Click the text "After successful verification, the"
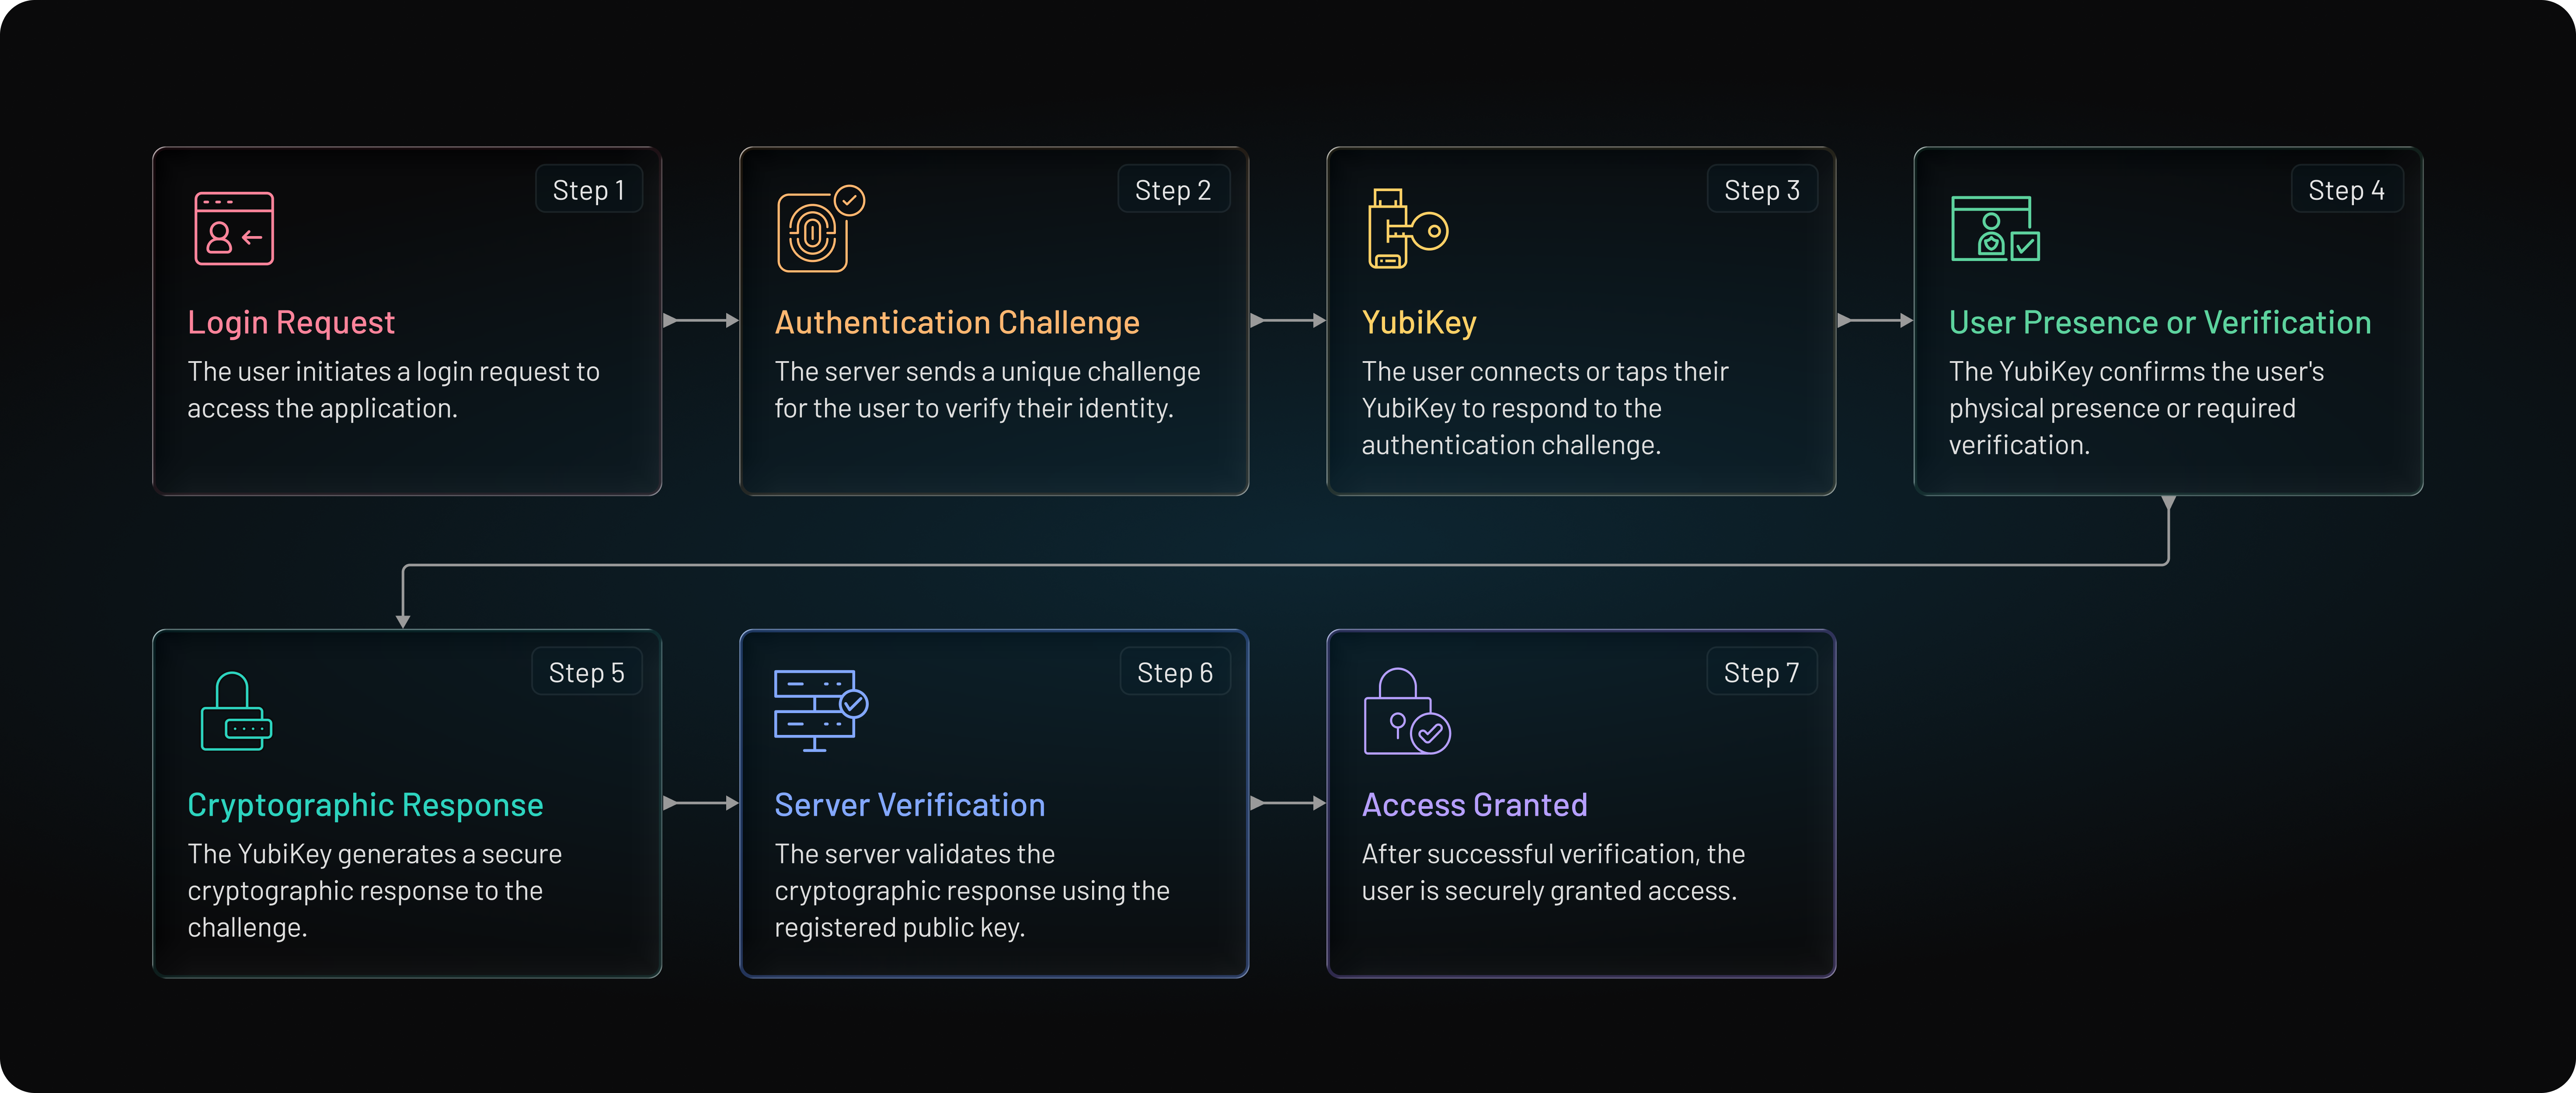 [x=1553, y=854]
